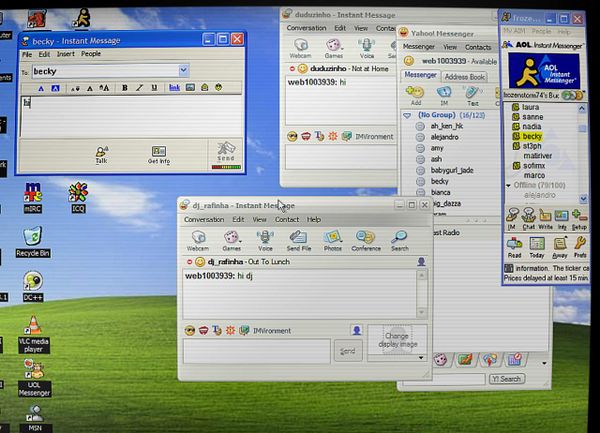The width and height of the screenshot is (600, 433).
Task: Toggle underline in becky message toolbar
Action: click(x=154, y=88)
